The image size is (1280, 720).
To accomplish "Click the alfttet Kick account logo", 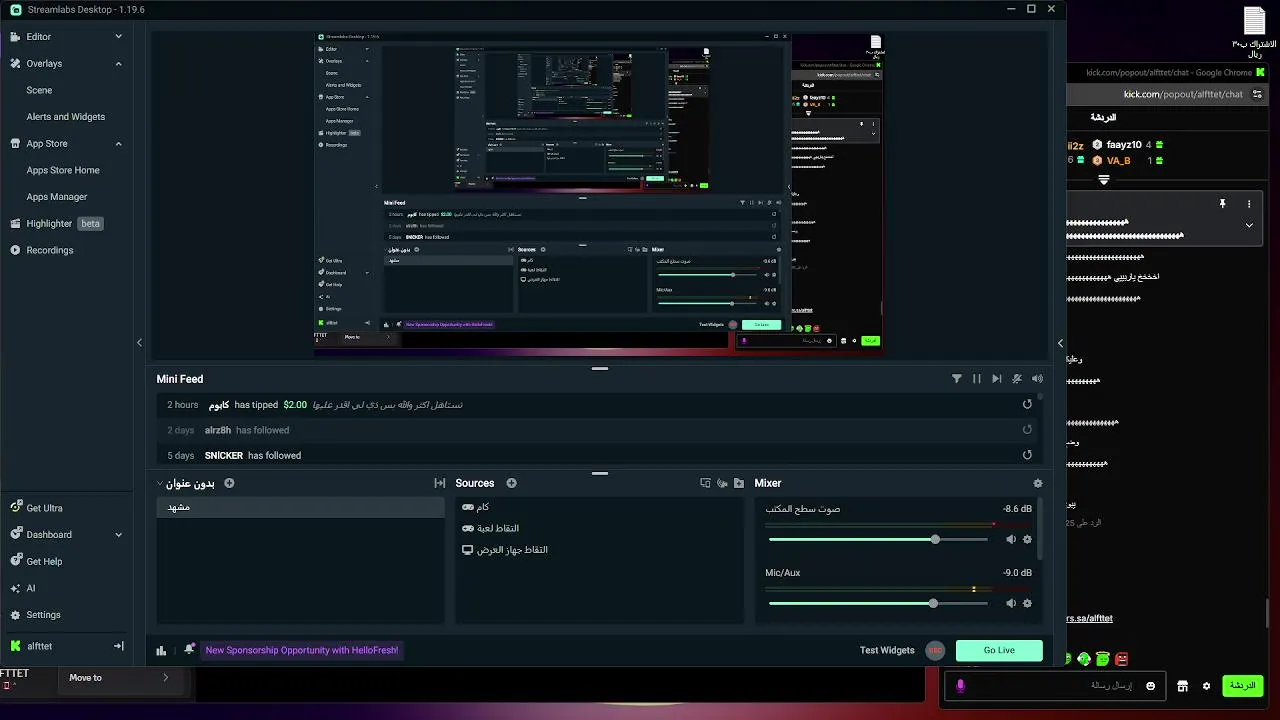I will 16,646.
